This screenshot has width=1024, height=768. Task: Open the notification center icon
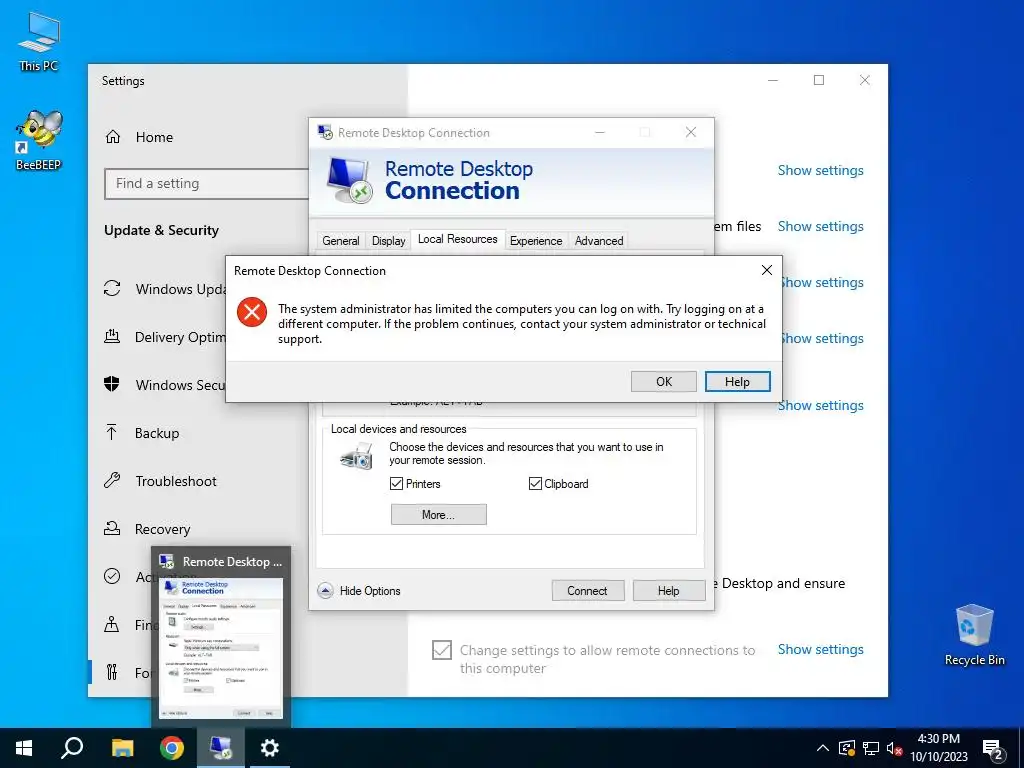993,748
